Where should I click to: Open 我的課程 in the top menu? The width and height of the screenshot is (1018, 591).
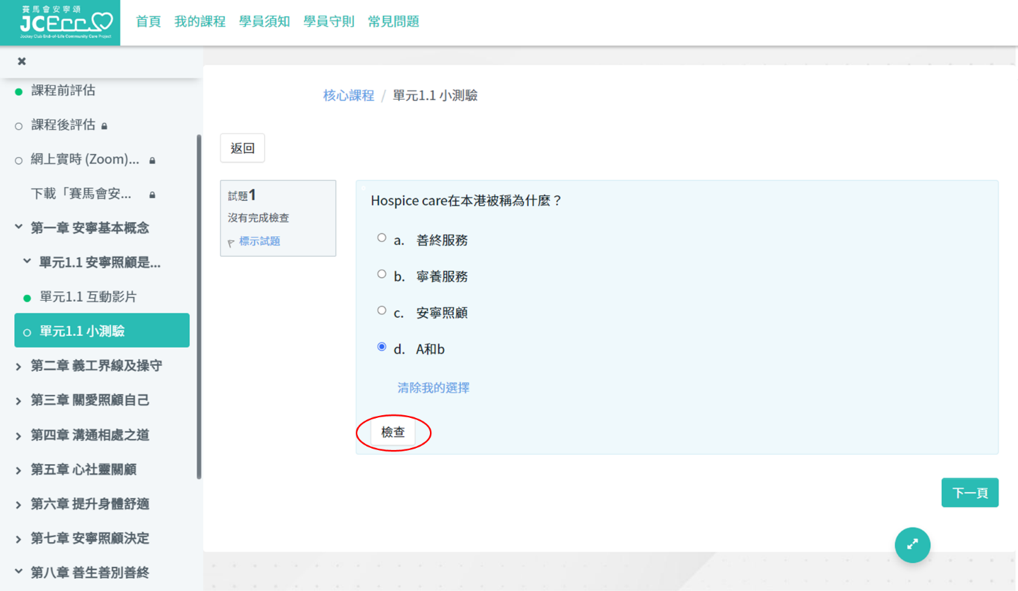point(200,21)
